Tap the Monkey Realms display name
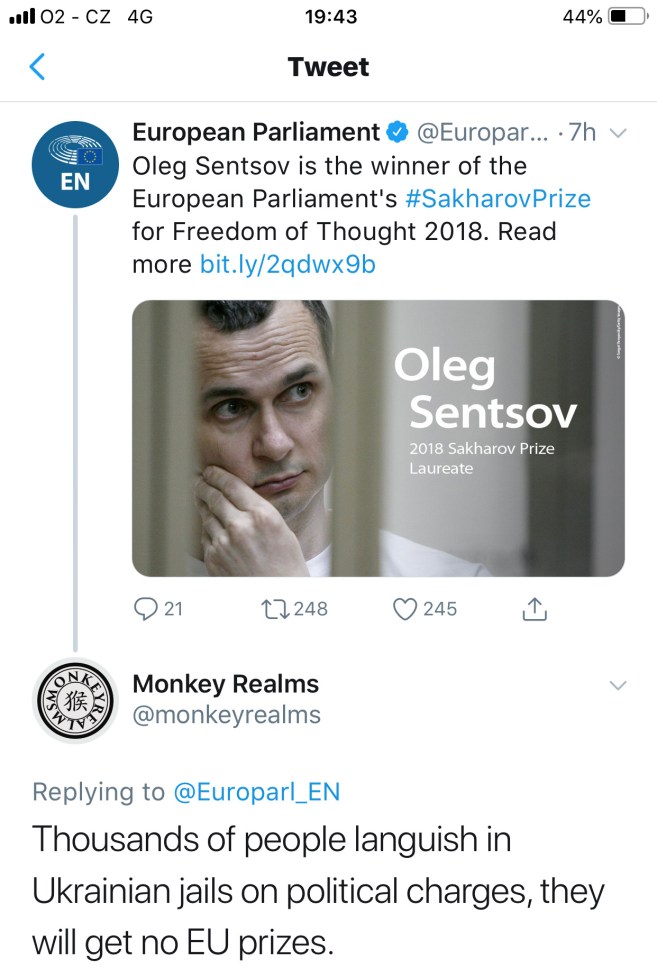 pyautogui.click(x=225, y=684)
